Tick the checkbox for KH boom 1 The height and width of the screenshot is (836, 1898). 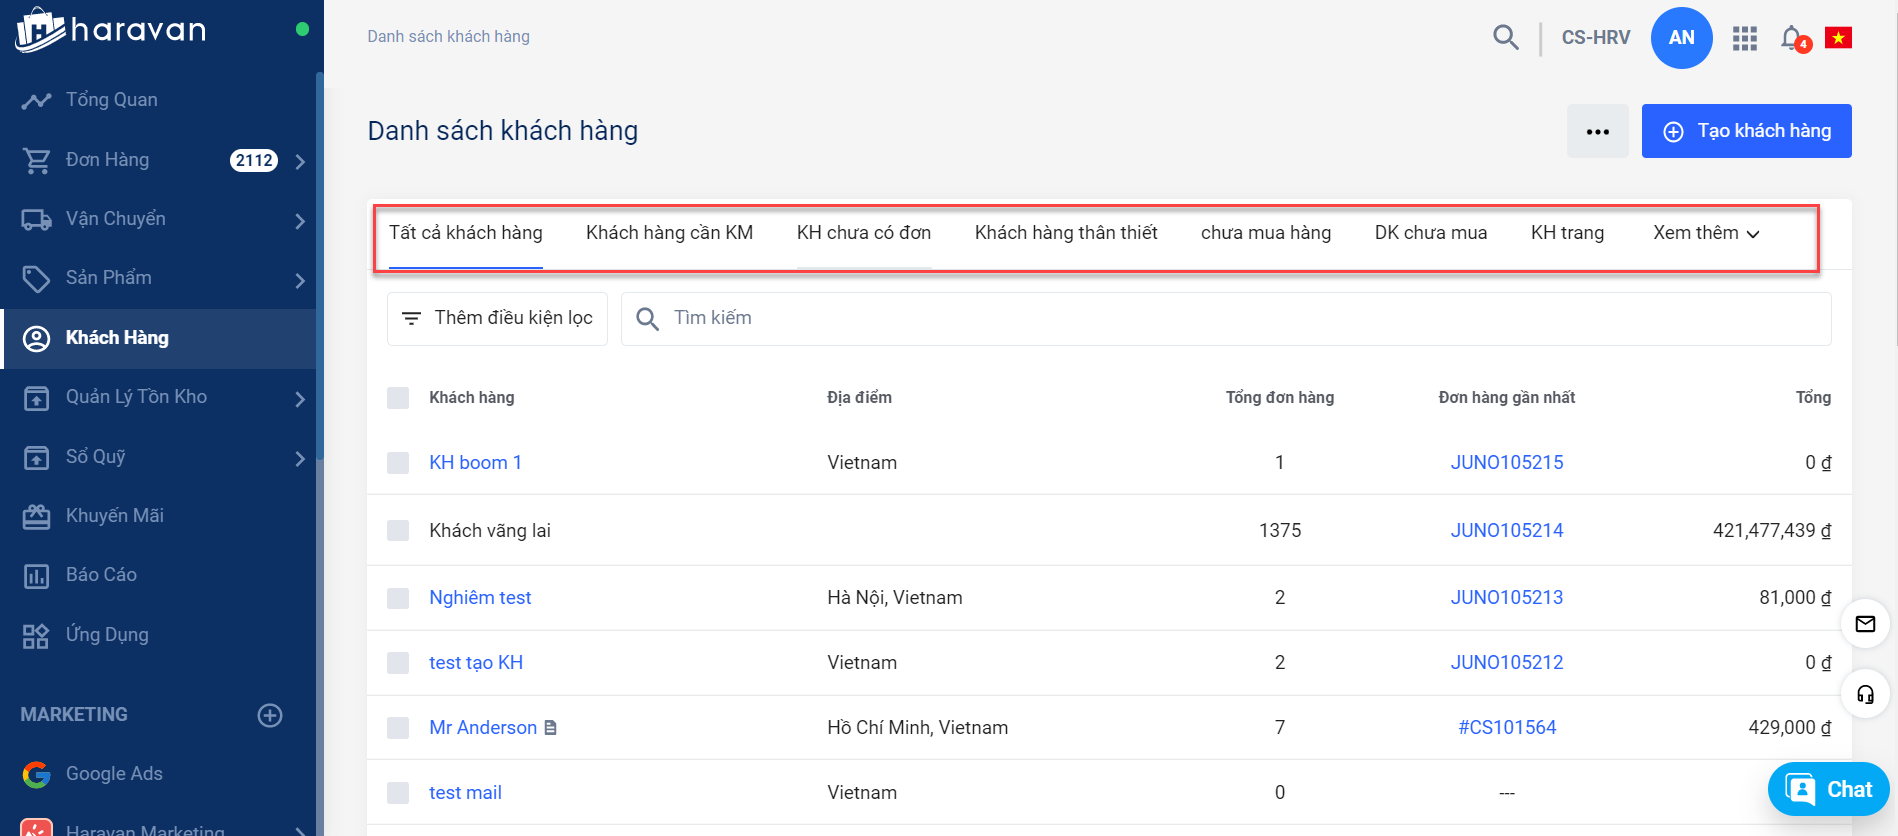[398, 463]
